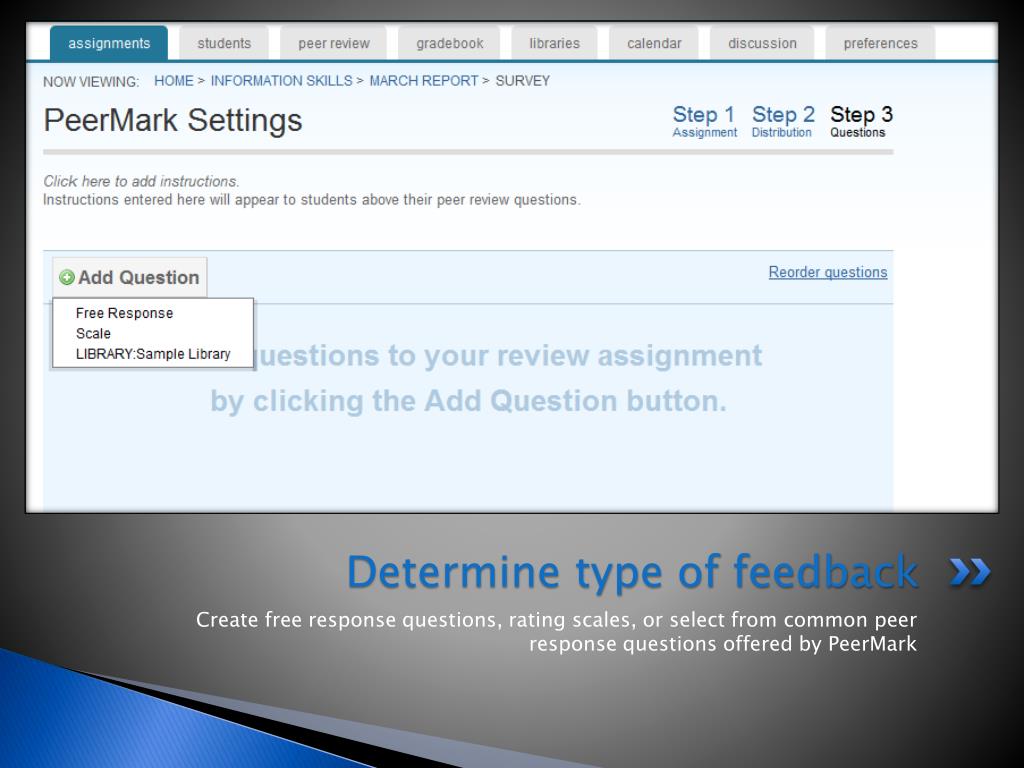Image resolution: width=1024 pixels, height=768 pixels.
Task: Select Step 3 Questions
Action: click(x=861, y=121)
